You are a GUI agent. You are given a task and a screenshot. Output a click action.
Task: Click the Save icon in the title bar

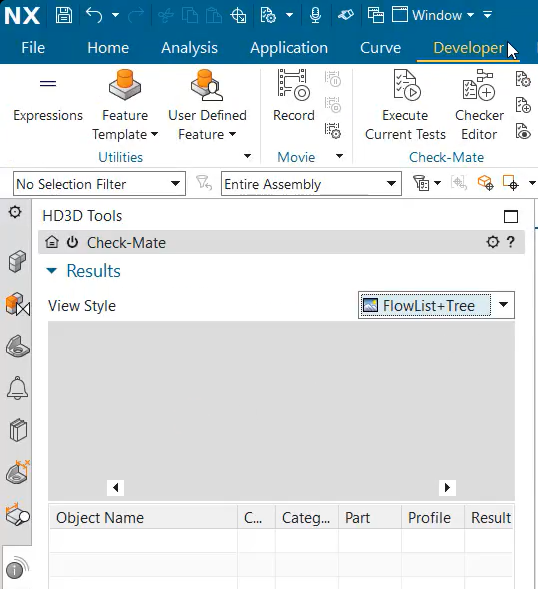[63, 15]
